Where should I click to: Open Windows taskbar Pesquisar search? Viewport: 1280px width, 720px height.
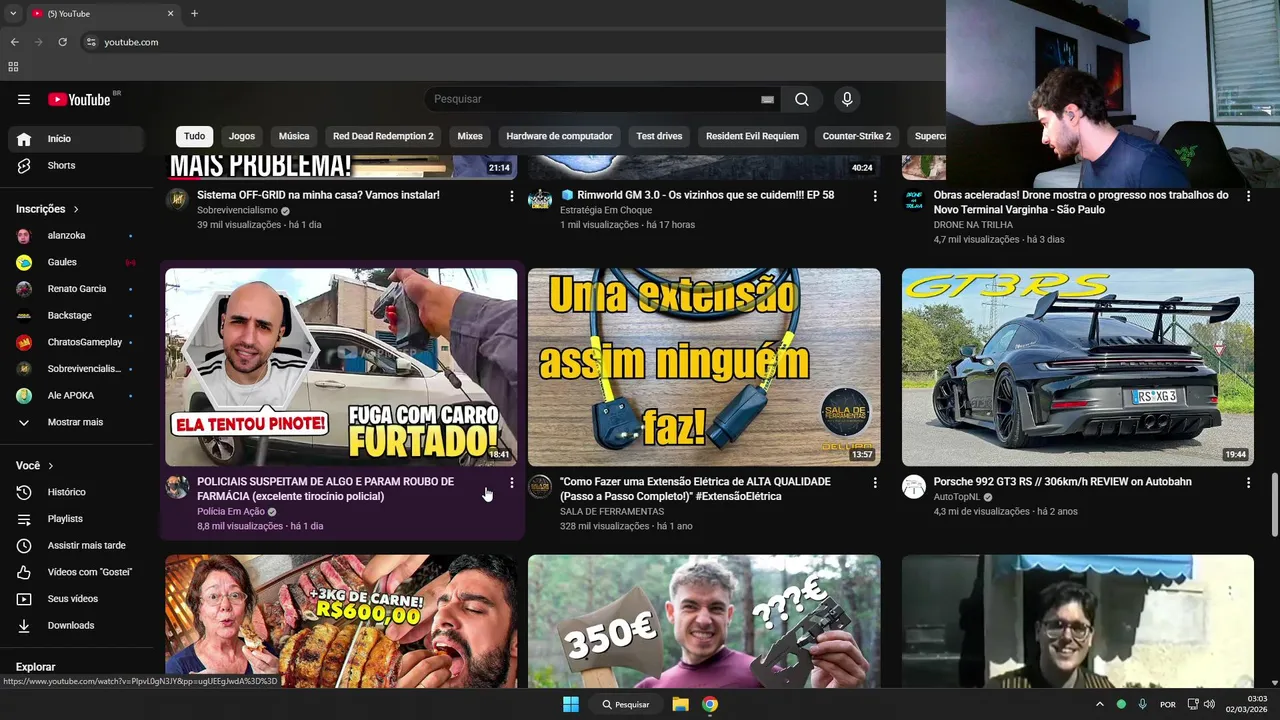626,704
